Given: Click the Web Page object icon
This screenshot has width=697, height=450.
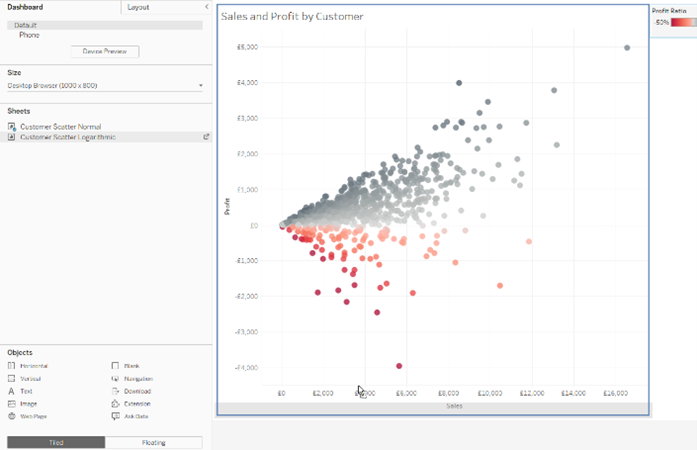Looking at the screenshot, I should point(12,416).
